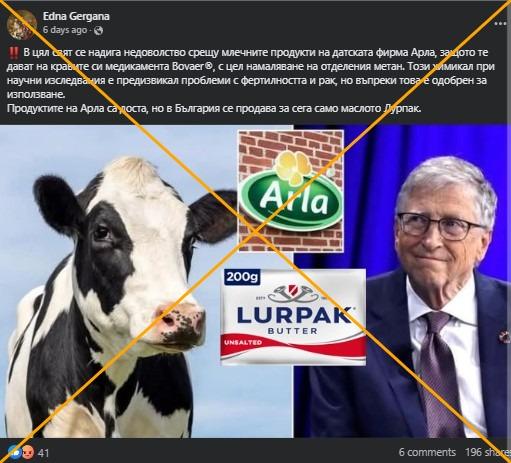Open Edna Gergana profile name link

click(x=76, y=16)
